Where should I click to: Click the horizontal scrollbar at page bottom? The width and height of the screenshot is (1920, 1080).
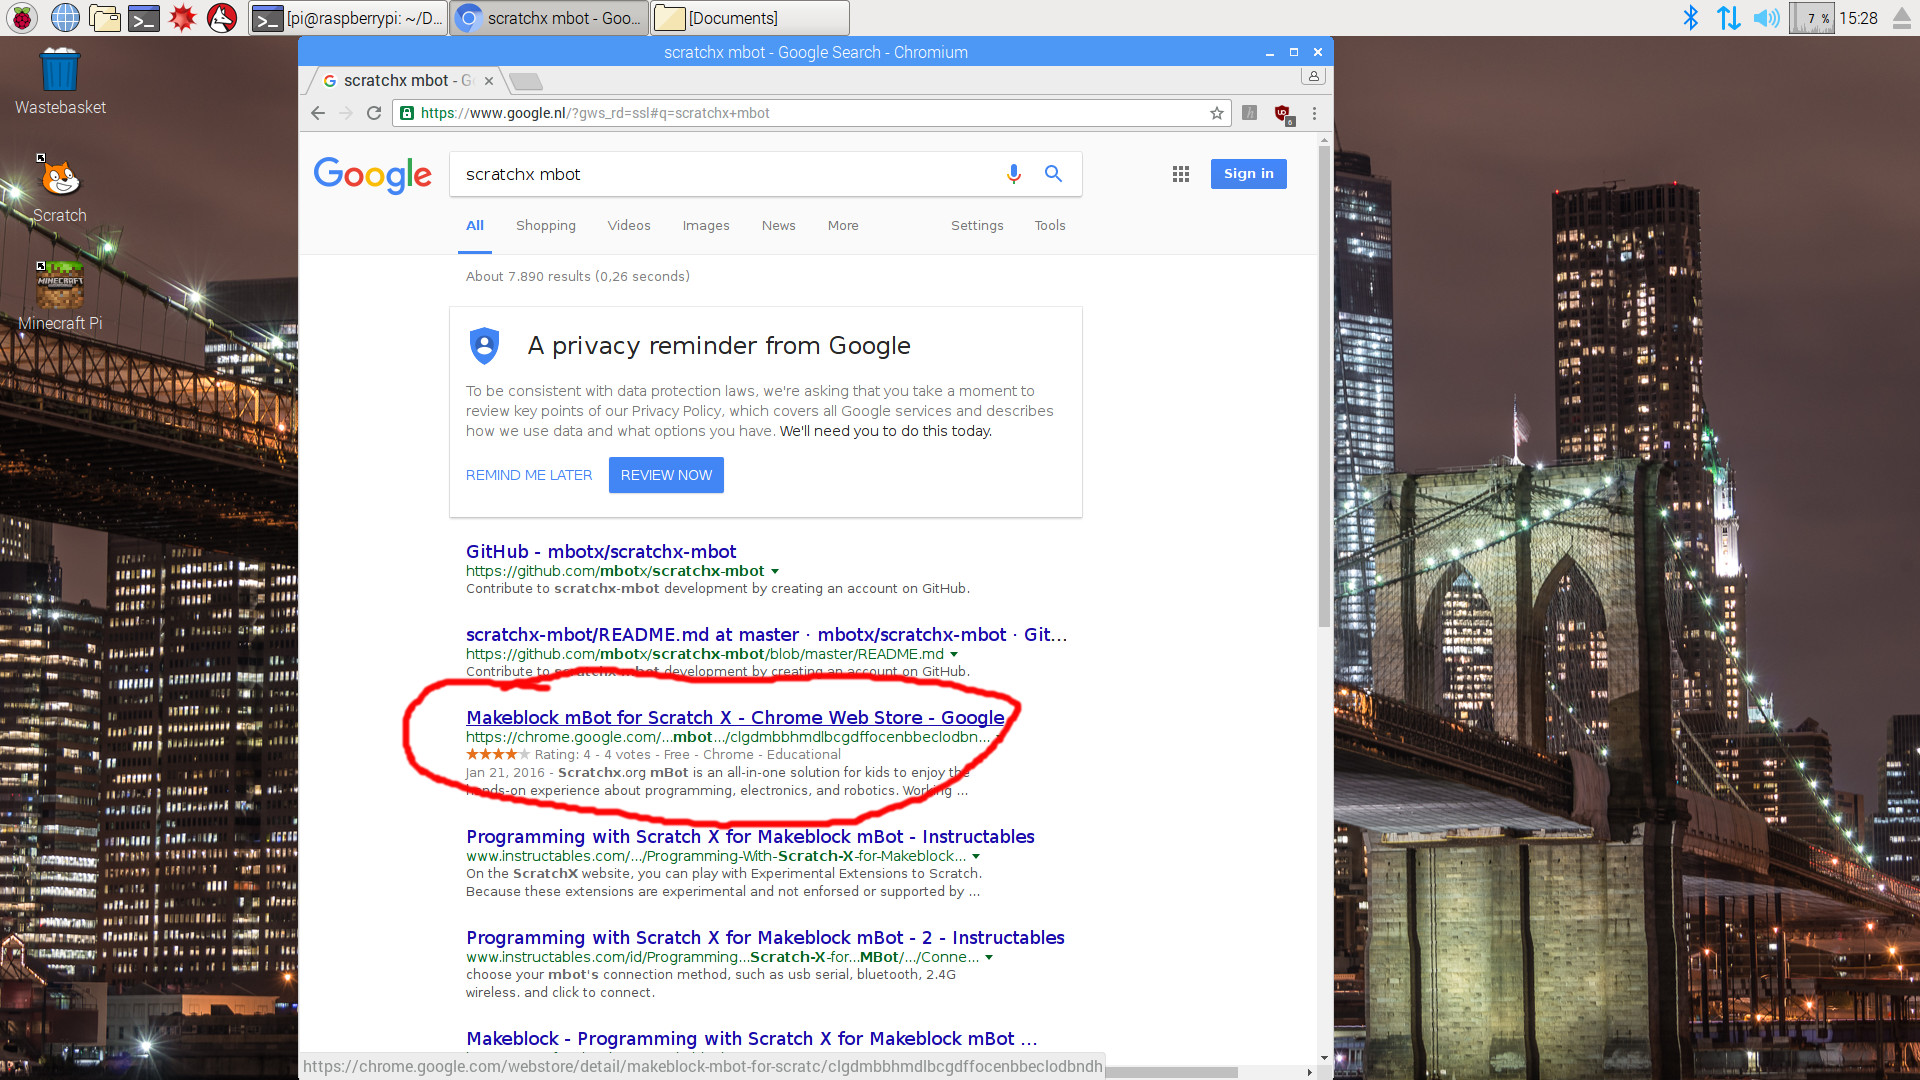(x=1170, y=1072)
